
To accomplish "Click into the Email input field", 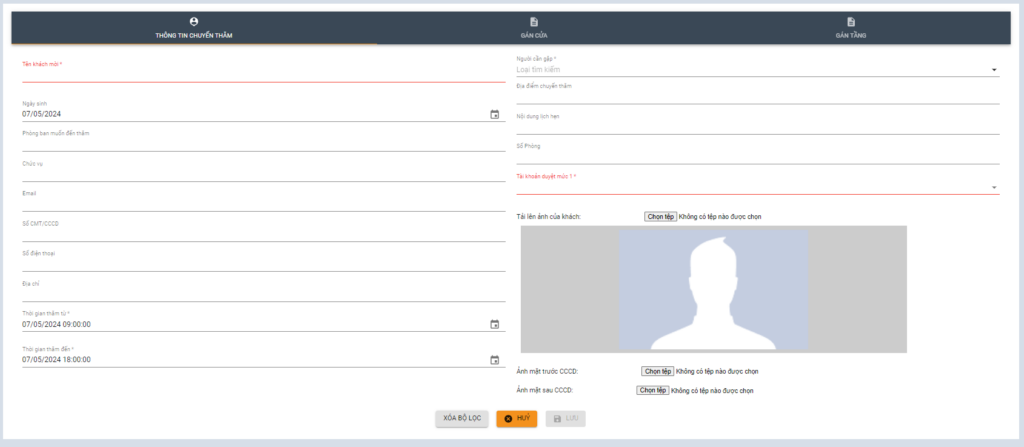I will click(x=263, y=204).
